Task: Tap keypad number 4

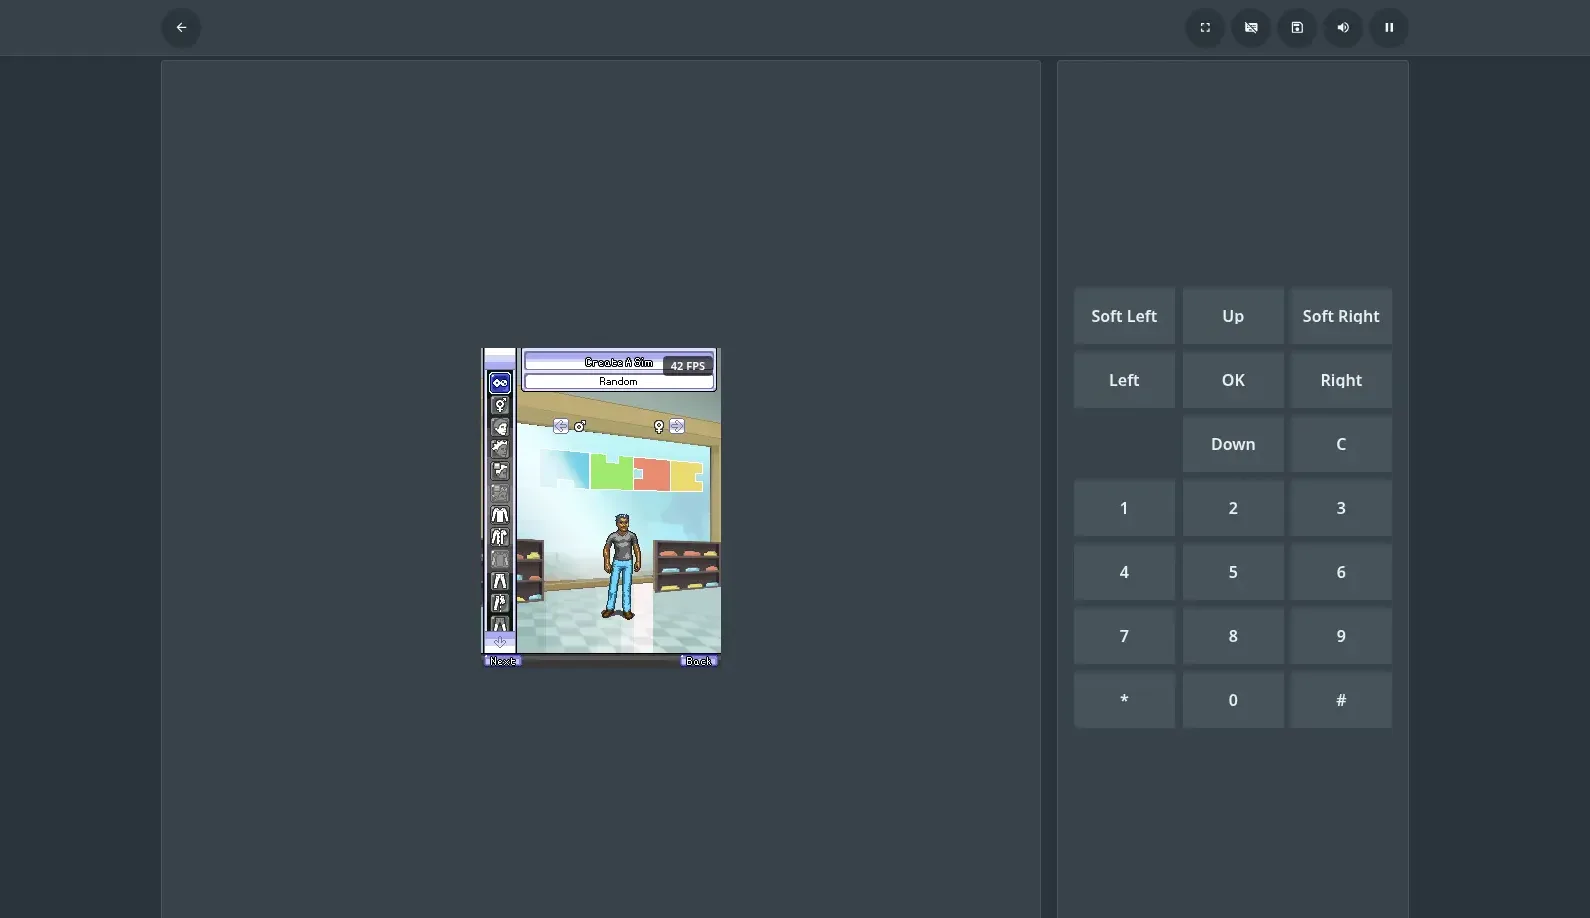Action: pyautogui.click(x=1124, y=572)
